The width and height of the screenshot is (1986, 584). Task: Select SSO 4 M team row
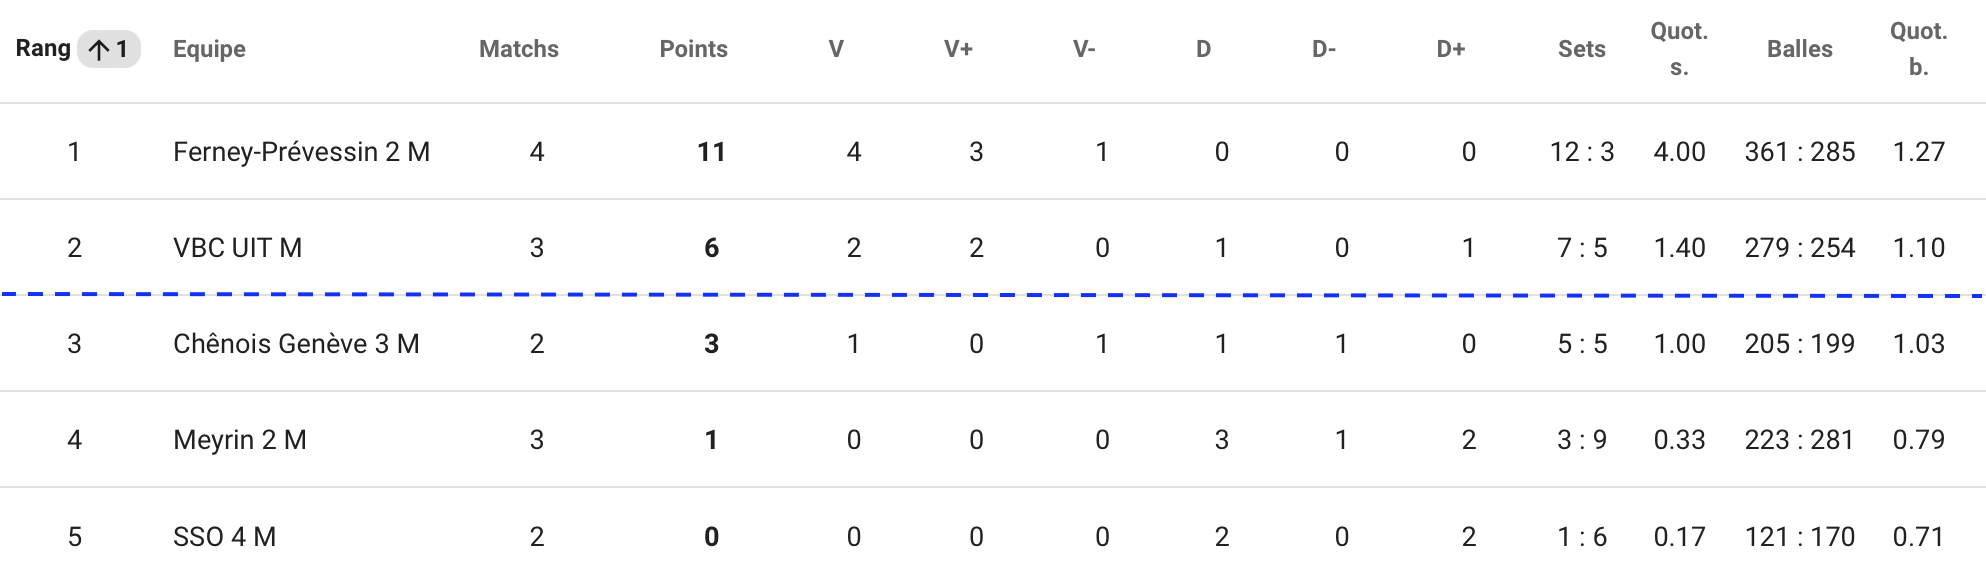(x=993, y=536)
